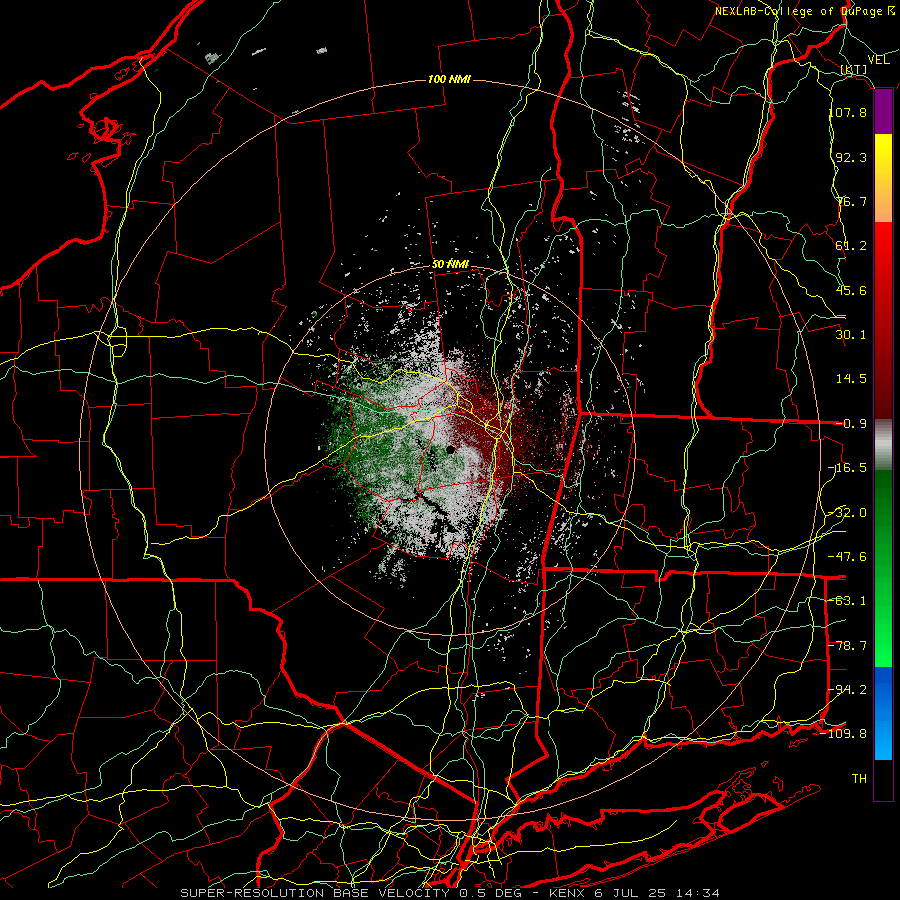Click the 100 NMI range ring label
Viewport: 900px width, 900px height.
[449, 79]
